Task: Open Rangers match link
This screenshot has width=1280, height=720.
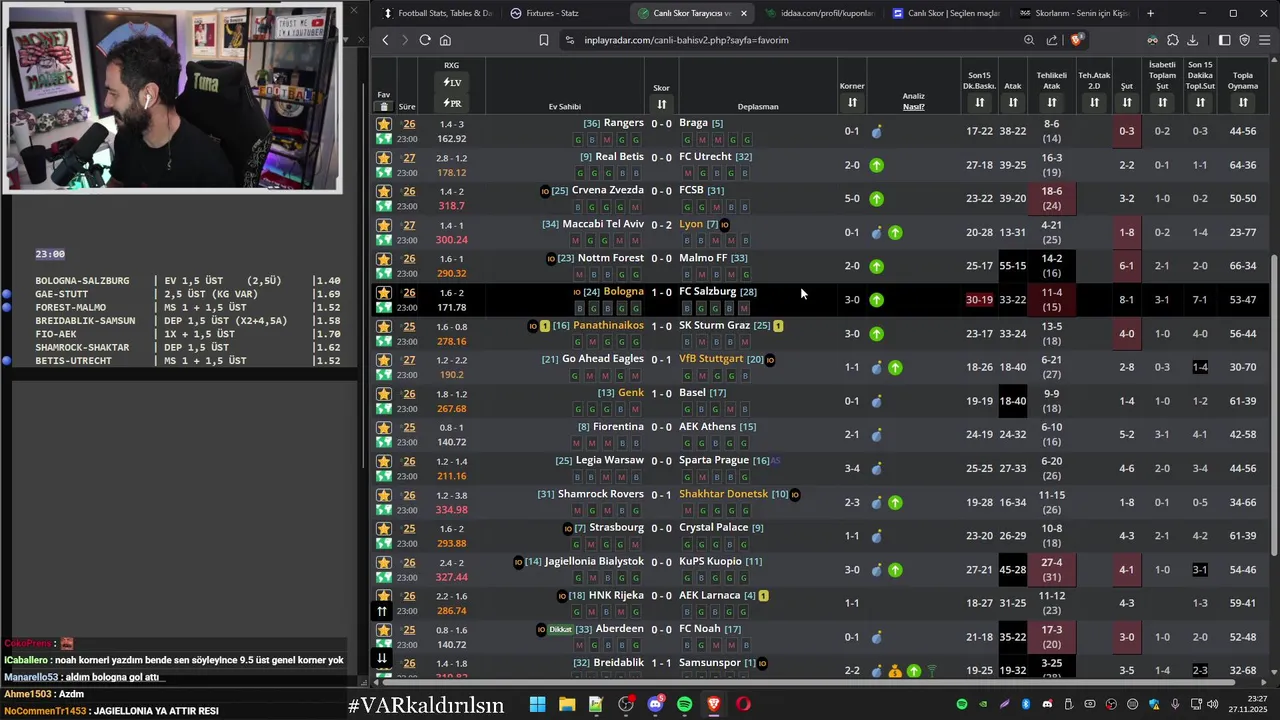Action: tap(624, 123)
